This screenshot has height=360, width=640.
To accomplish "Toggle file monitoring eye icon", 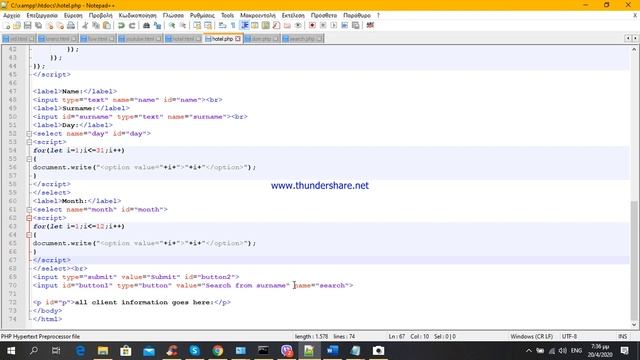I will (298, 25).
